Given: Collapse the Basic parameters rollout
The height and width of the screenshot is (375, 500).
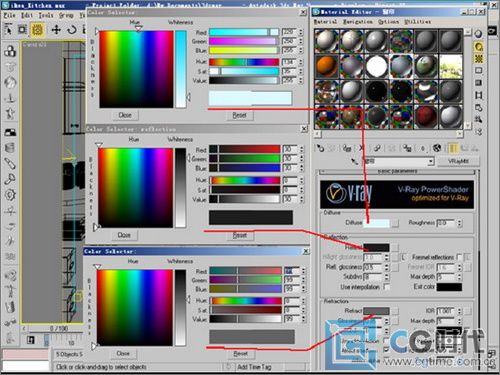Looking at the screenshot, I should tap(397, 171).
